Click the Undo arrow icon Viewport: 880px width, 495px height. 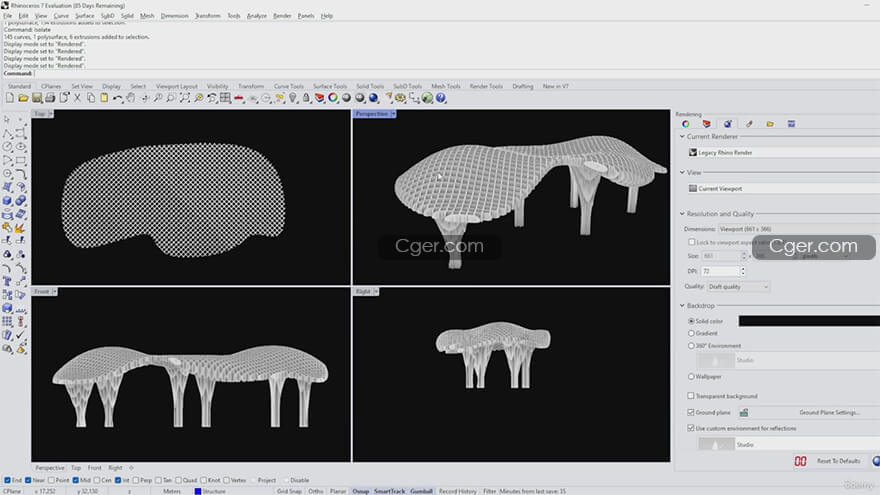coord(118,98)
